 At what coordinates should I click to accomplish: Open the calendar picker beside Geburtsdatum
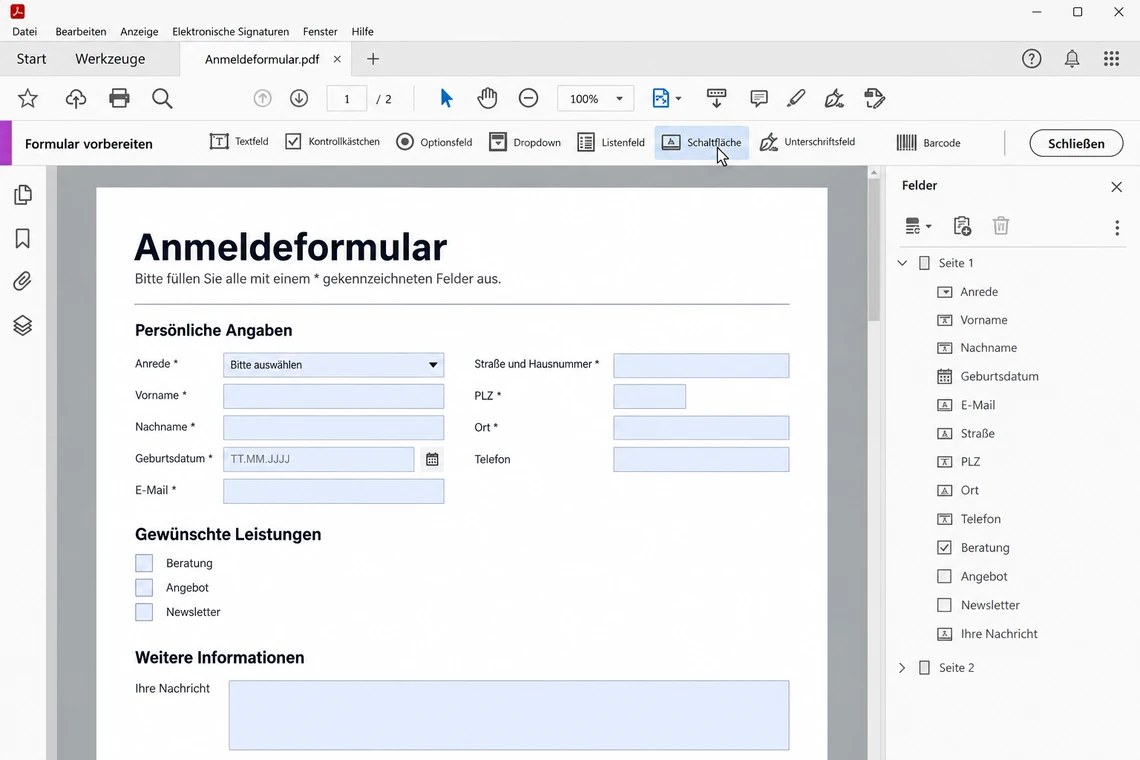[432, 460]
